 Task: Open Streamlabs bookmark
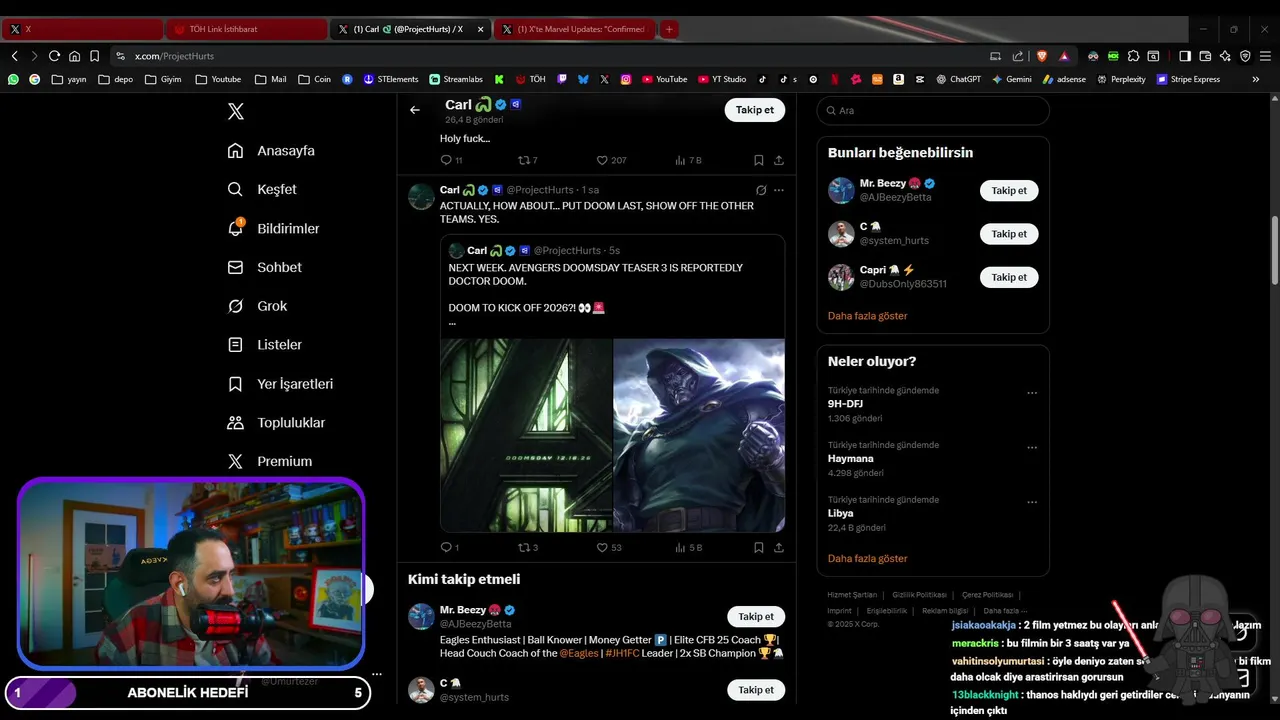[x=456, y=79]
